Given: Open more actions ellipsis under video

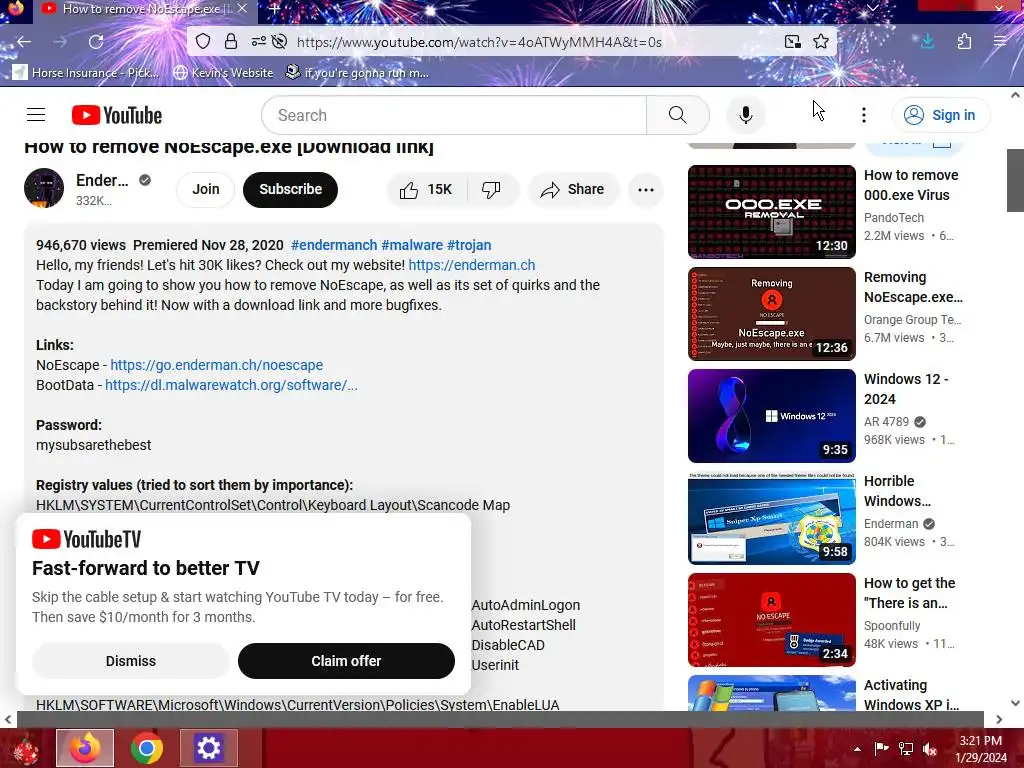Looking at the screenshot, I should coord(646,189).
